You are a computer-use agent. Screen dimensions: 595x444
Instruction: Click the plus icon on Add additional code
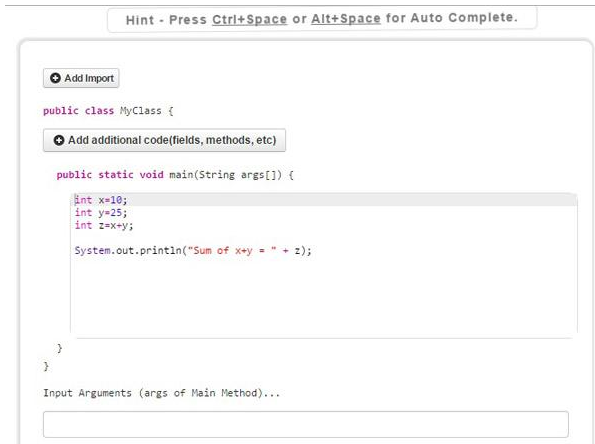click(x=59, y=140)
